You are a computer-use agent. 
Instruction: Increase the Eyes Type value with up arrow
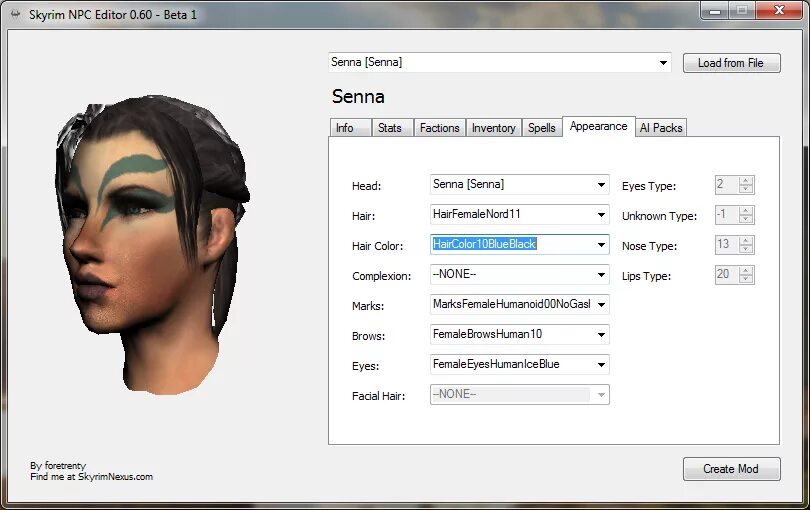coord(745,181)
